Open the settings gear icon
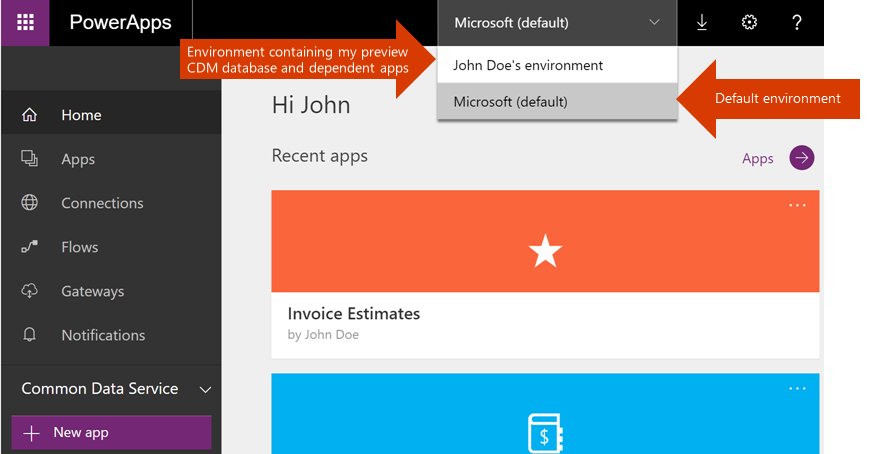876x454 pixels. [749, 22]
